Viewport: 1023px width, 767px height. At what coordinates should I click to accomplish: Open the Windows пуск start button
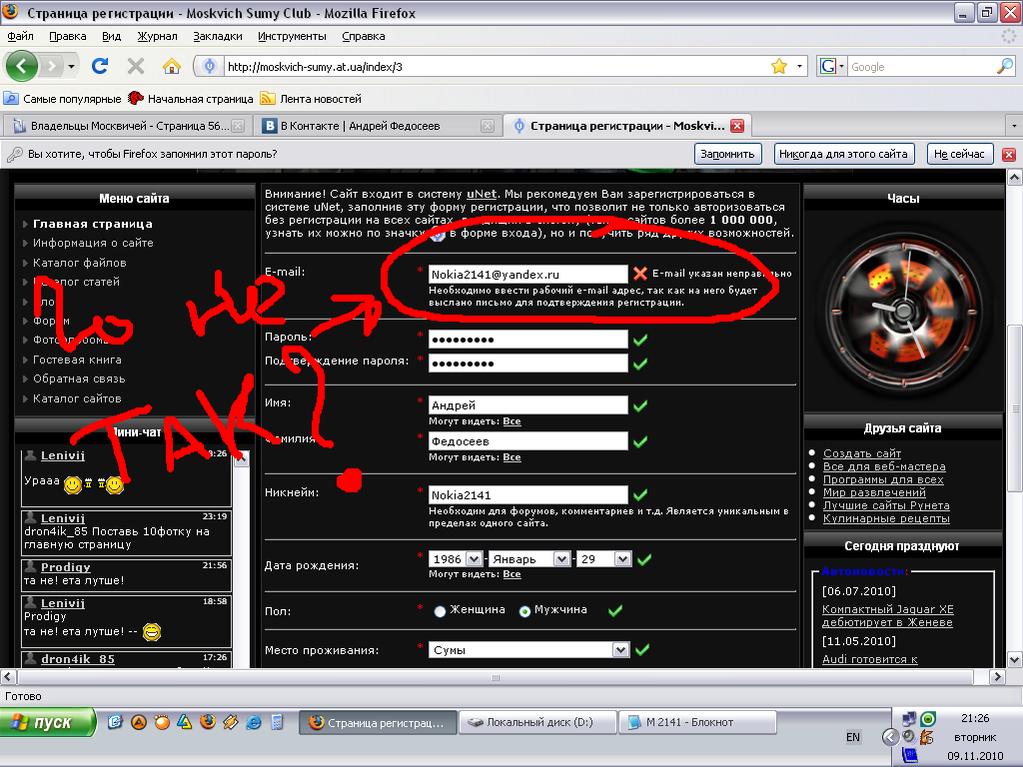[48, 722]
